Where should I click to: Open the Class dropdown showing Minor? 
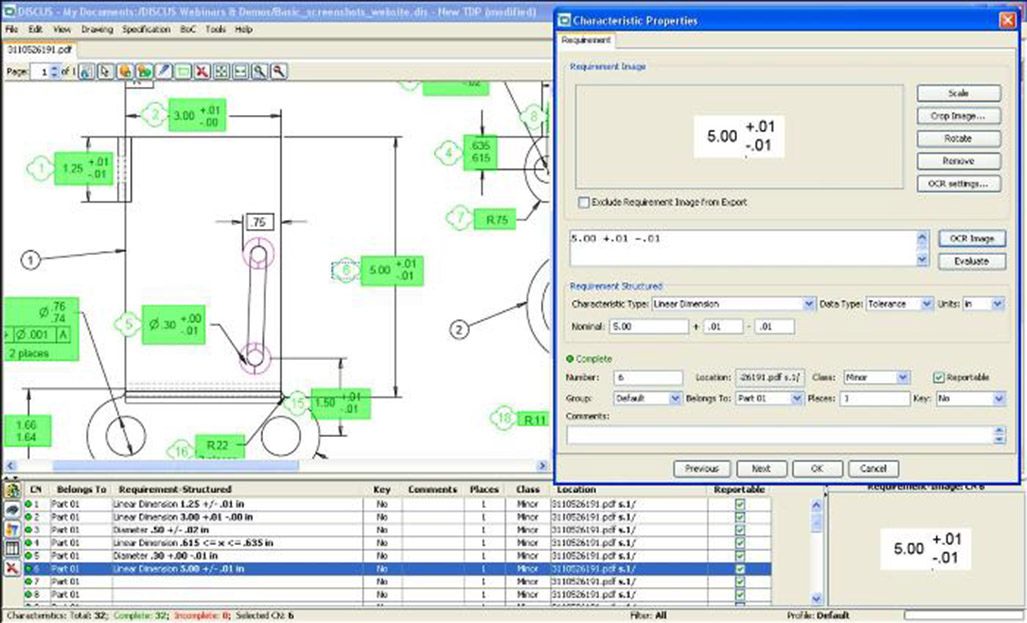pyautogui.click(x=903, y=377)
